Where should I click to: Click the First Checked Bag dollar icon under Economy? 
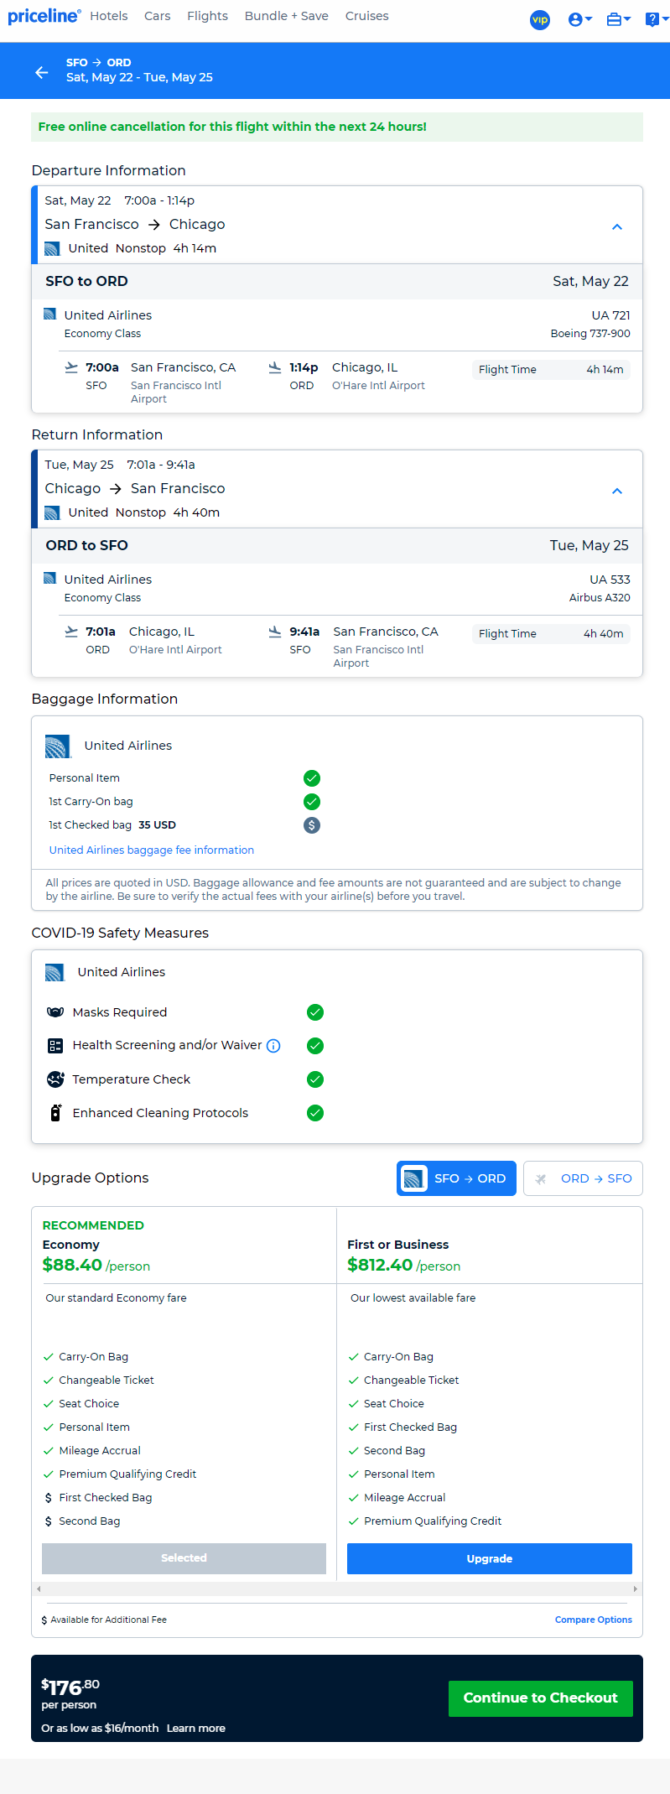(x=48, y=1498)
